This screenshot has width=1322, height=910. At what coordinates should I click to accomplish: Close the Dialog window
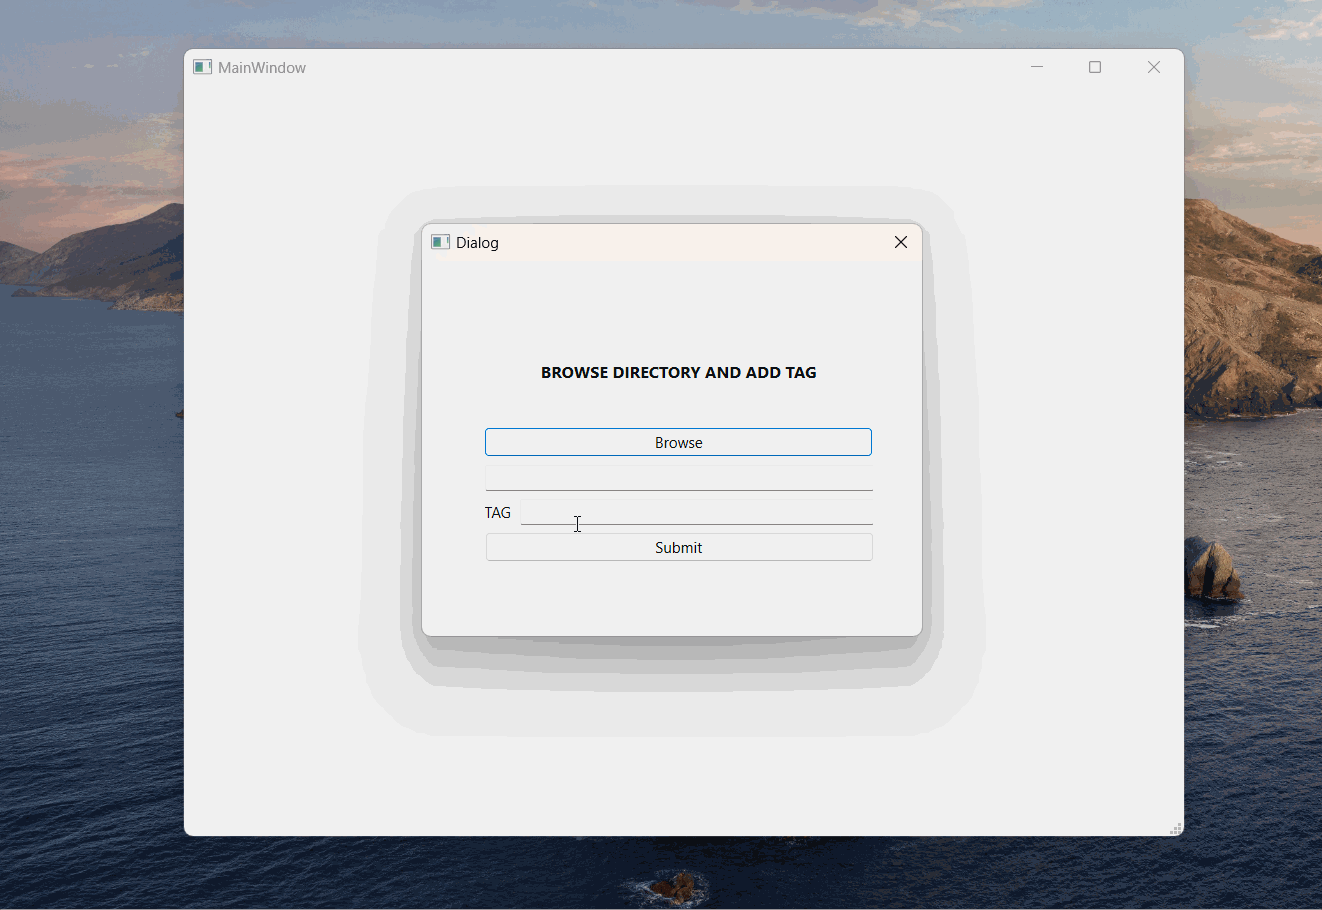(901, 242)
